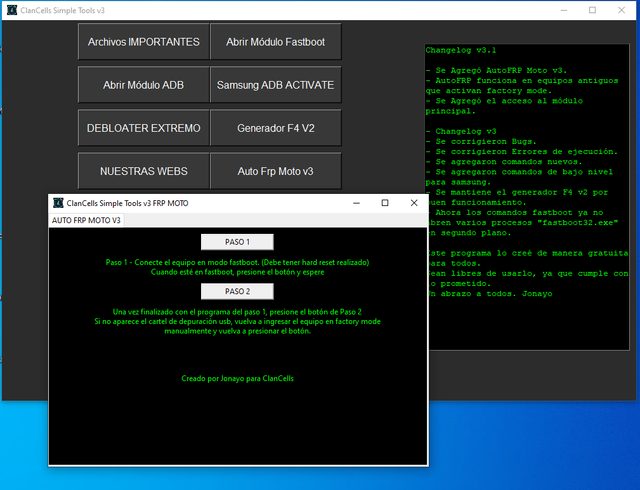Click 'Se Agregó AutoFRP Moto v3.' line
Viewport: 640px width, 490px height.
(496, 70)
